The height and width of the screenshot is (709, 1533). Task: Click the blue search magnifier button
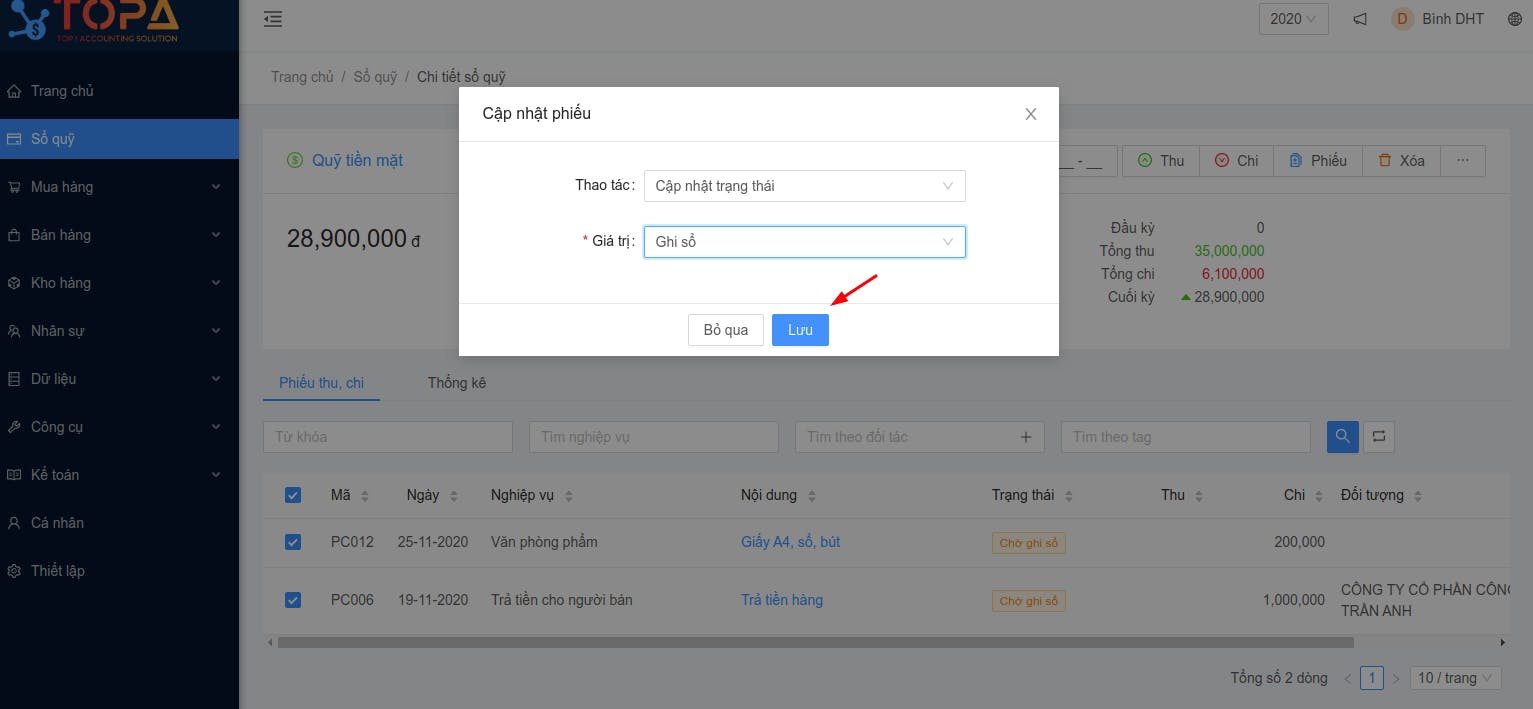point(1343,436)
